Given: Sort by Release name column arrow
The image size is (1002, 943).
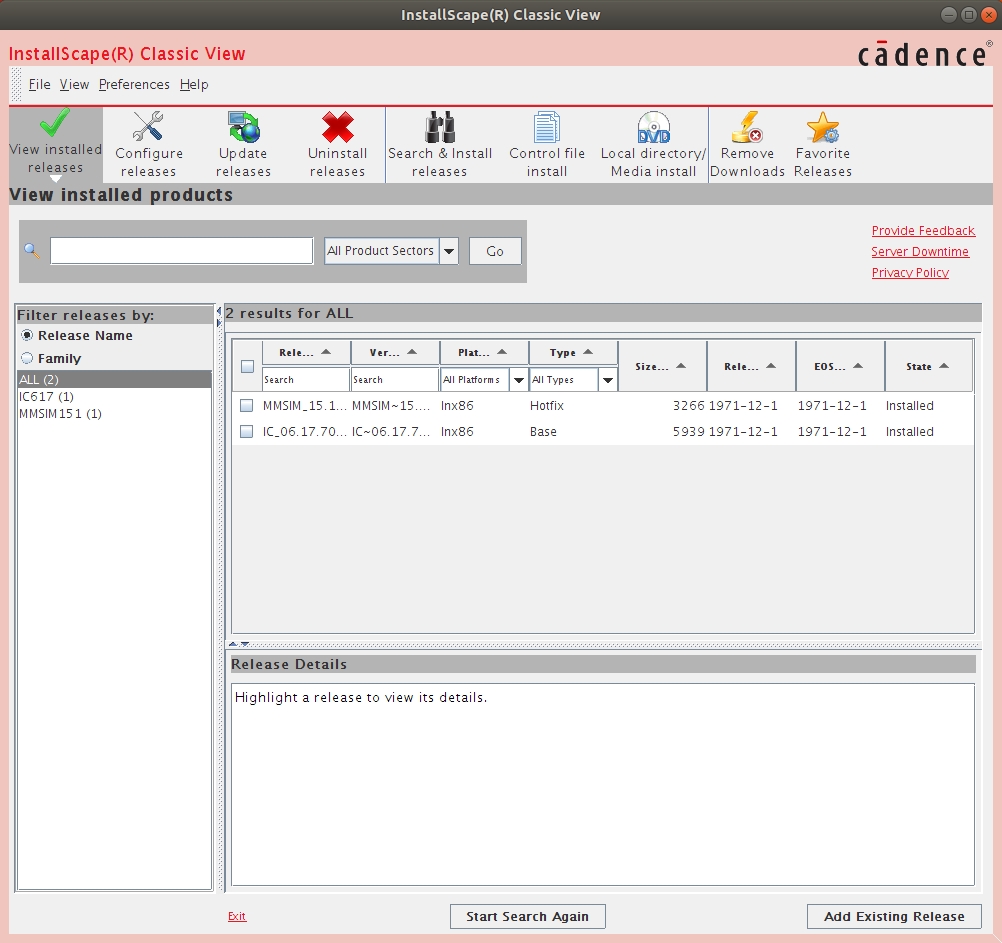Looking at the screenshot, I should click(x=326, y=352).
